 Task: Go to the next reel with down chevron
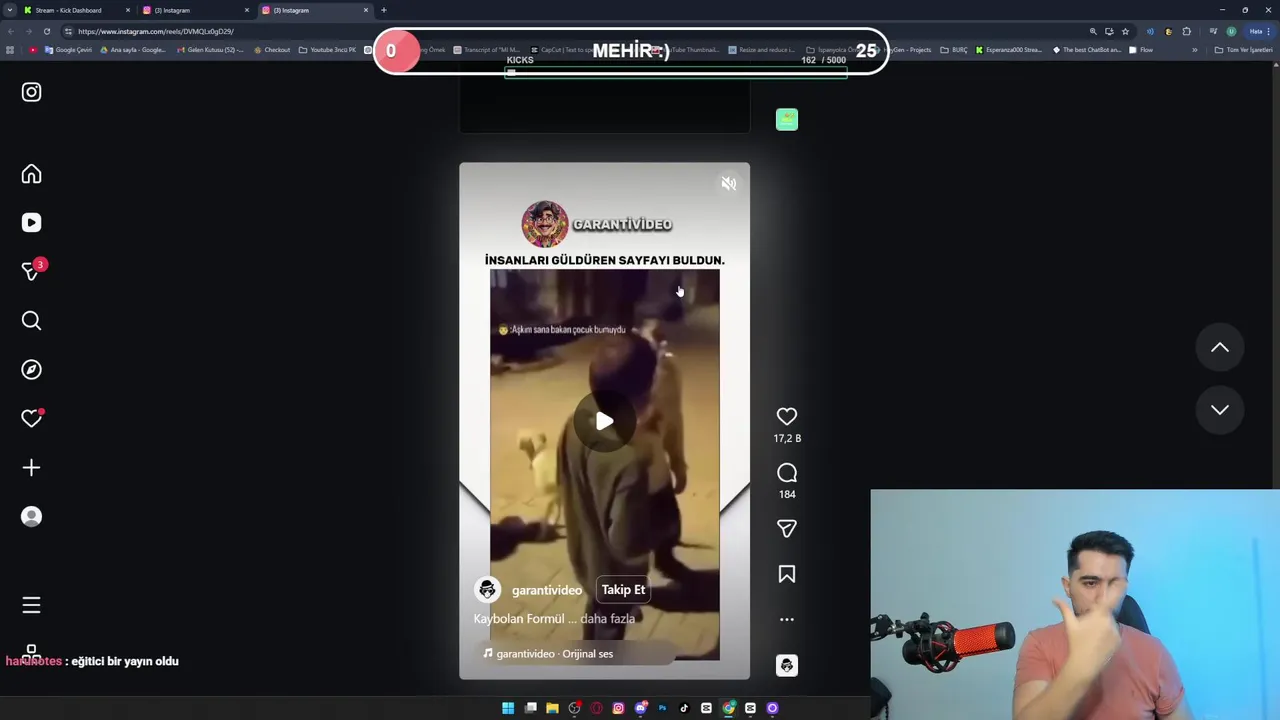[1220, 409]
